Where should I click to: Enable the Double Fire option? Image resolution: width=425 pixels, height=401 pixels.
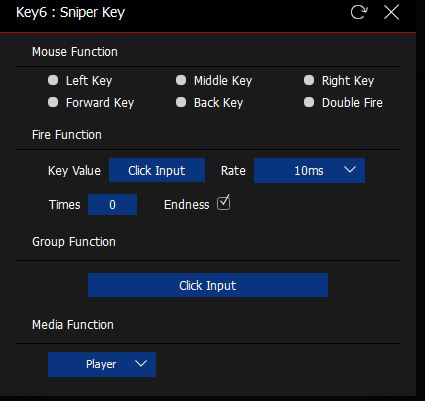pyautogui.click(x=309, y=102)
